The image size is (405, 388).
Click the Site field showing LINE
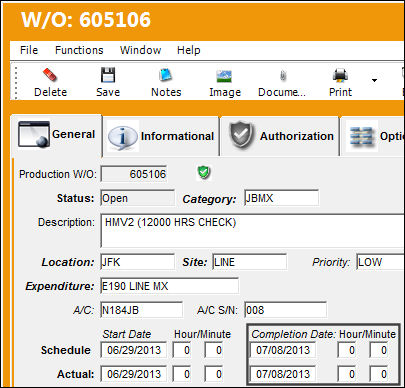click(249, 262)
